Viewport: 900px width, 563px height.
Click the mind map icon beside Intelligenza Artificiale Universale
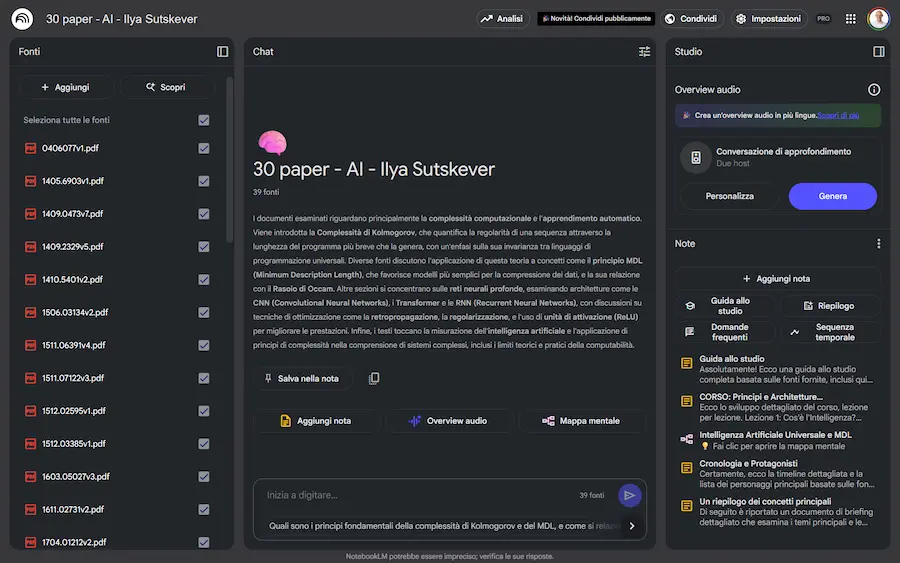686,439
